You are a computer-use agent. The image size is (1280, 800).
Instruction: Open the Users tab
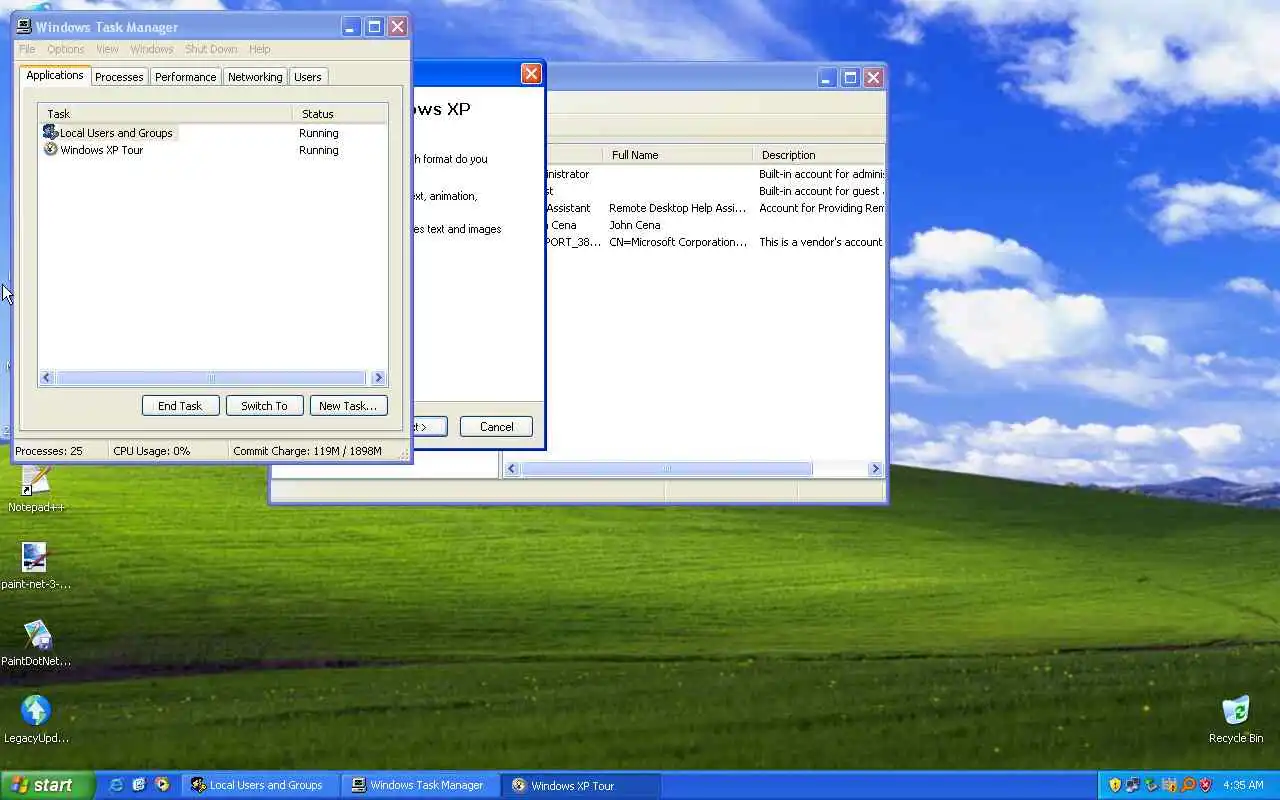pos(308,77)
